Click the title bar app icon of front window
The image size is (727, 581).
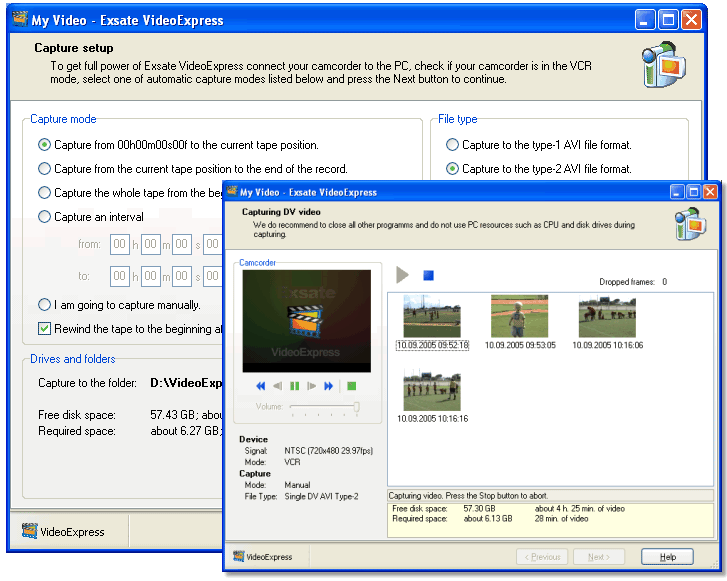(232, 192)
